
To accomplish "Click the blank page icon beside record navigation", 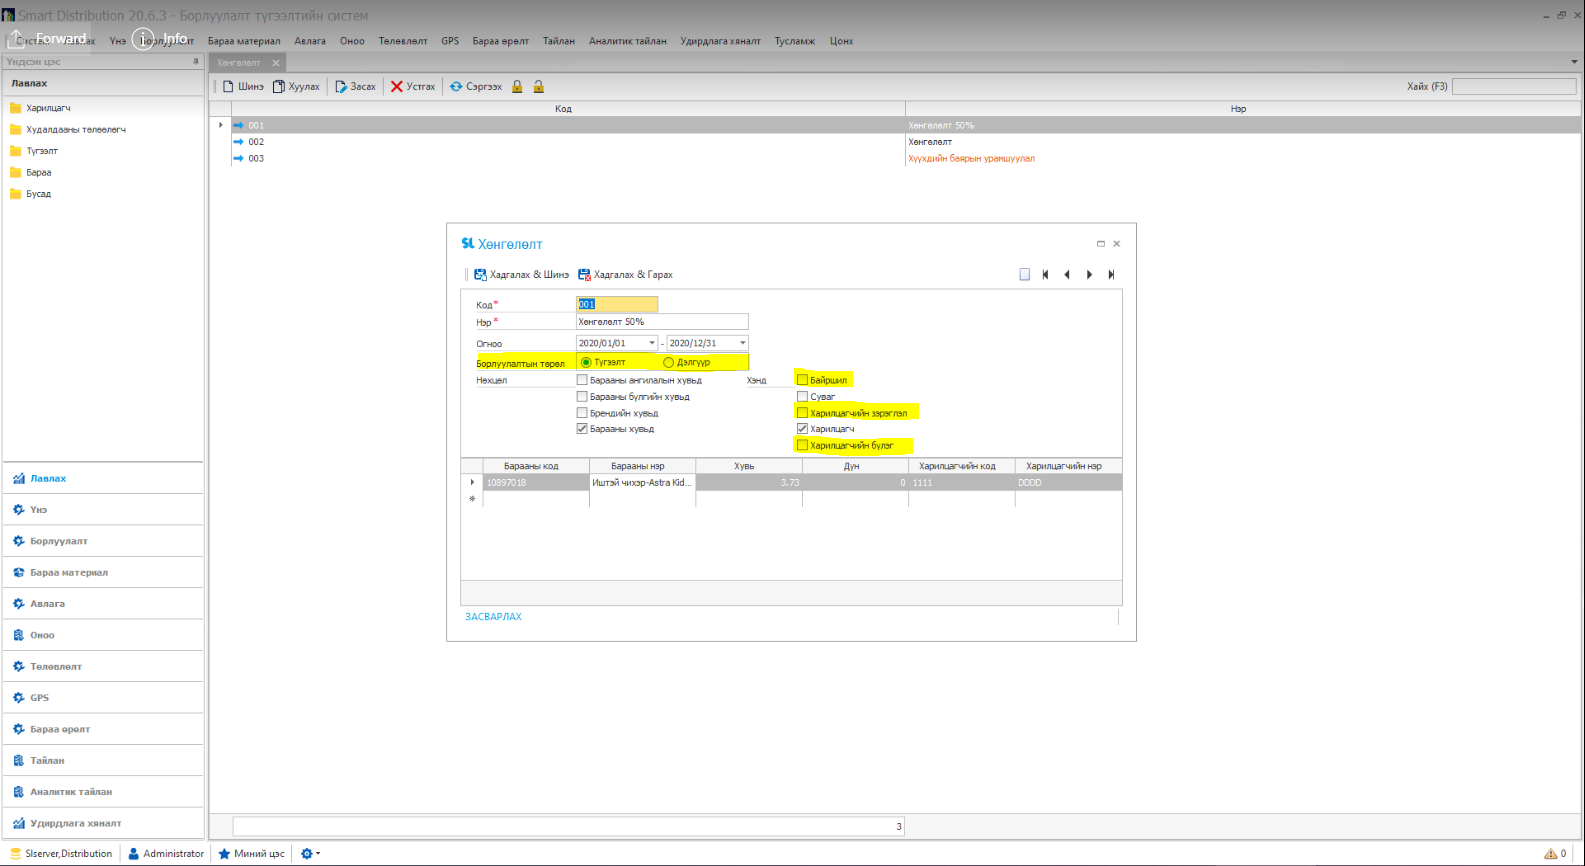I will pos(1024,275).
